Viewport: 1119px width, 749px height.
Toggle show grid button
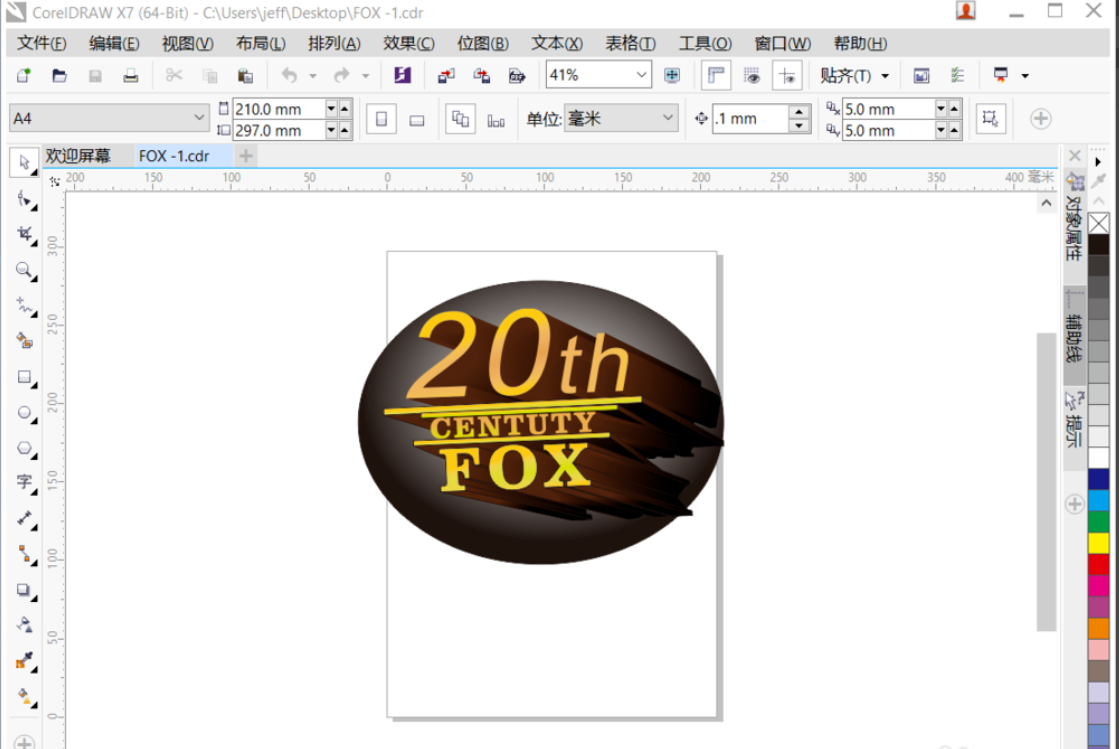coord(752,76)
